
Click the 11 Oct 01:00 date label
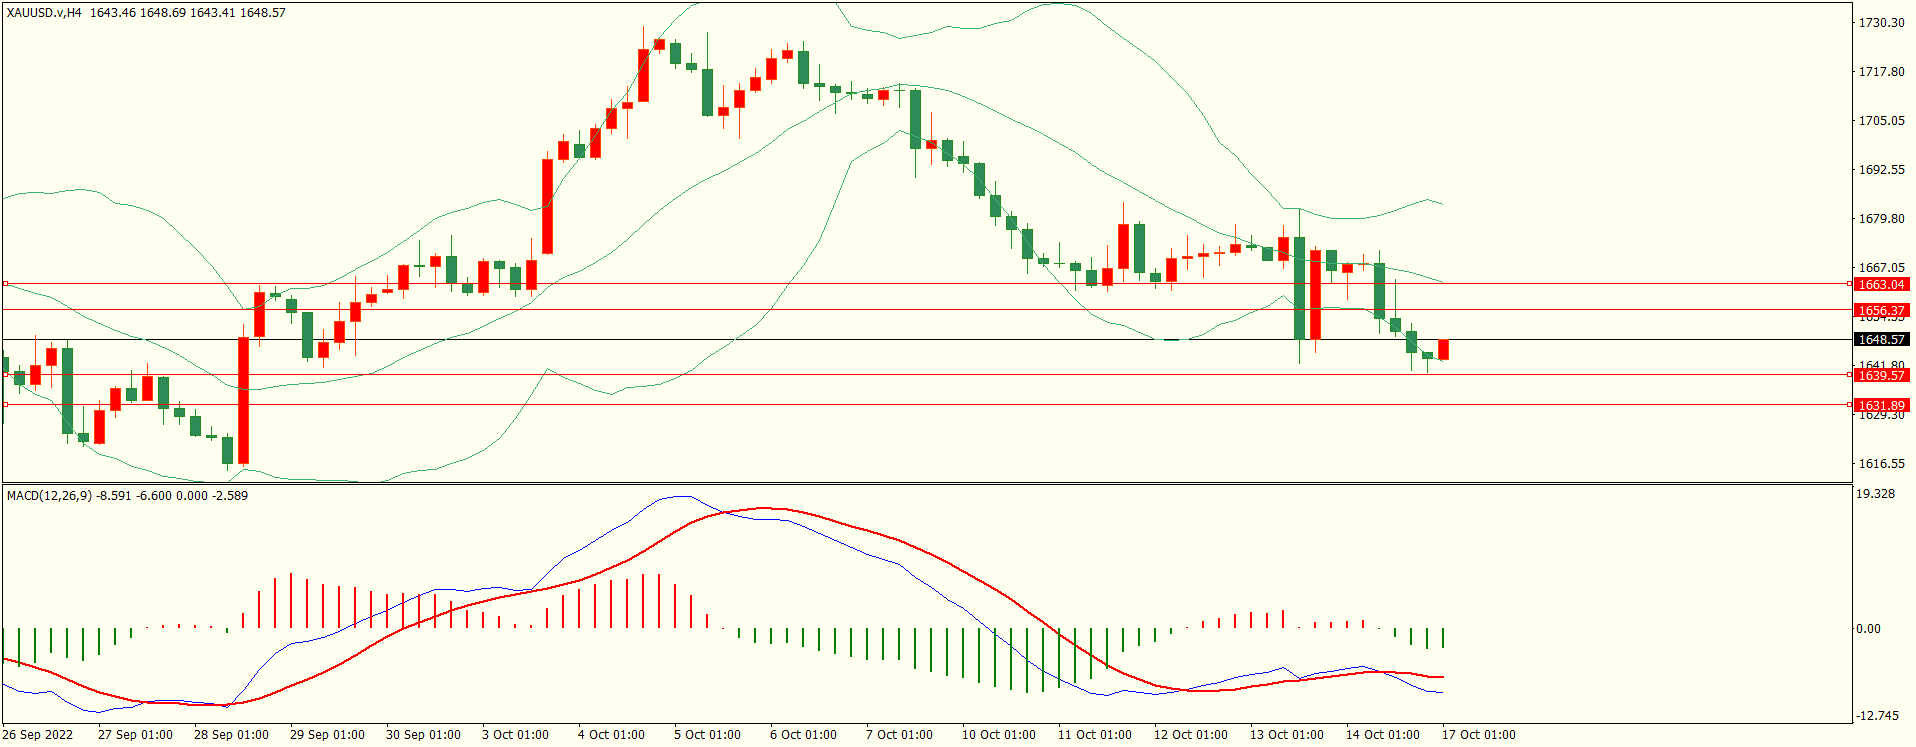pyautogui.click(x=1095, y=735)
